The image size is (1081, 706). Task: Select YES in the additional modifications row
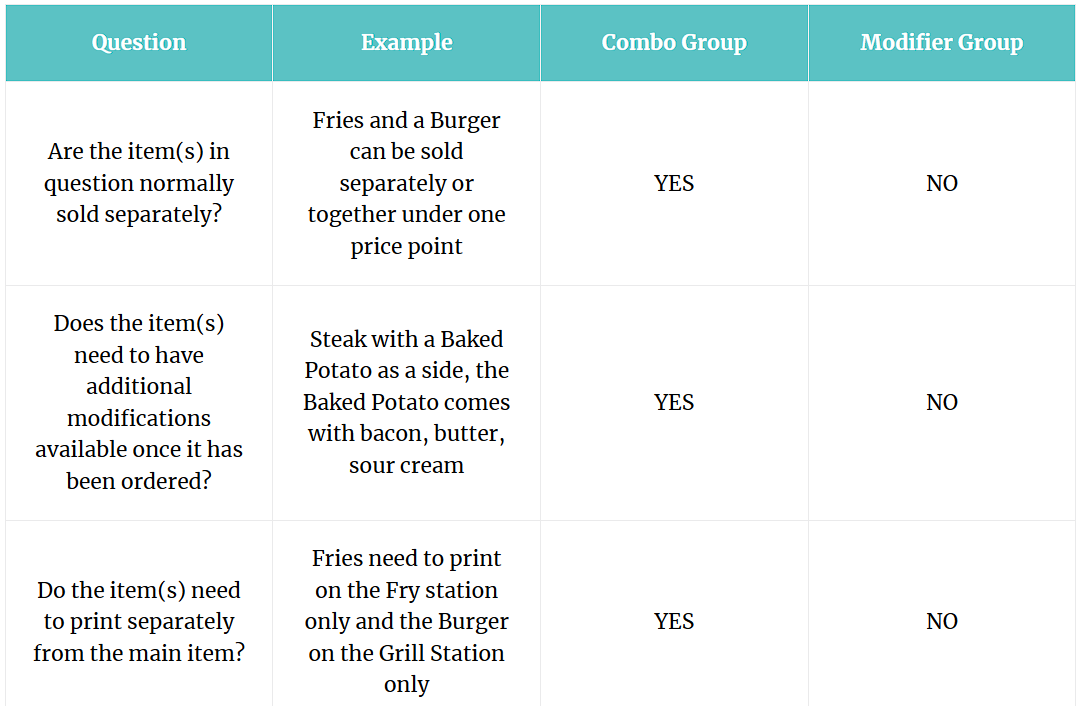click(674, 402)
